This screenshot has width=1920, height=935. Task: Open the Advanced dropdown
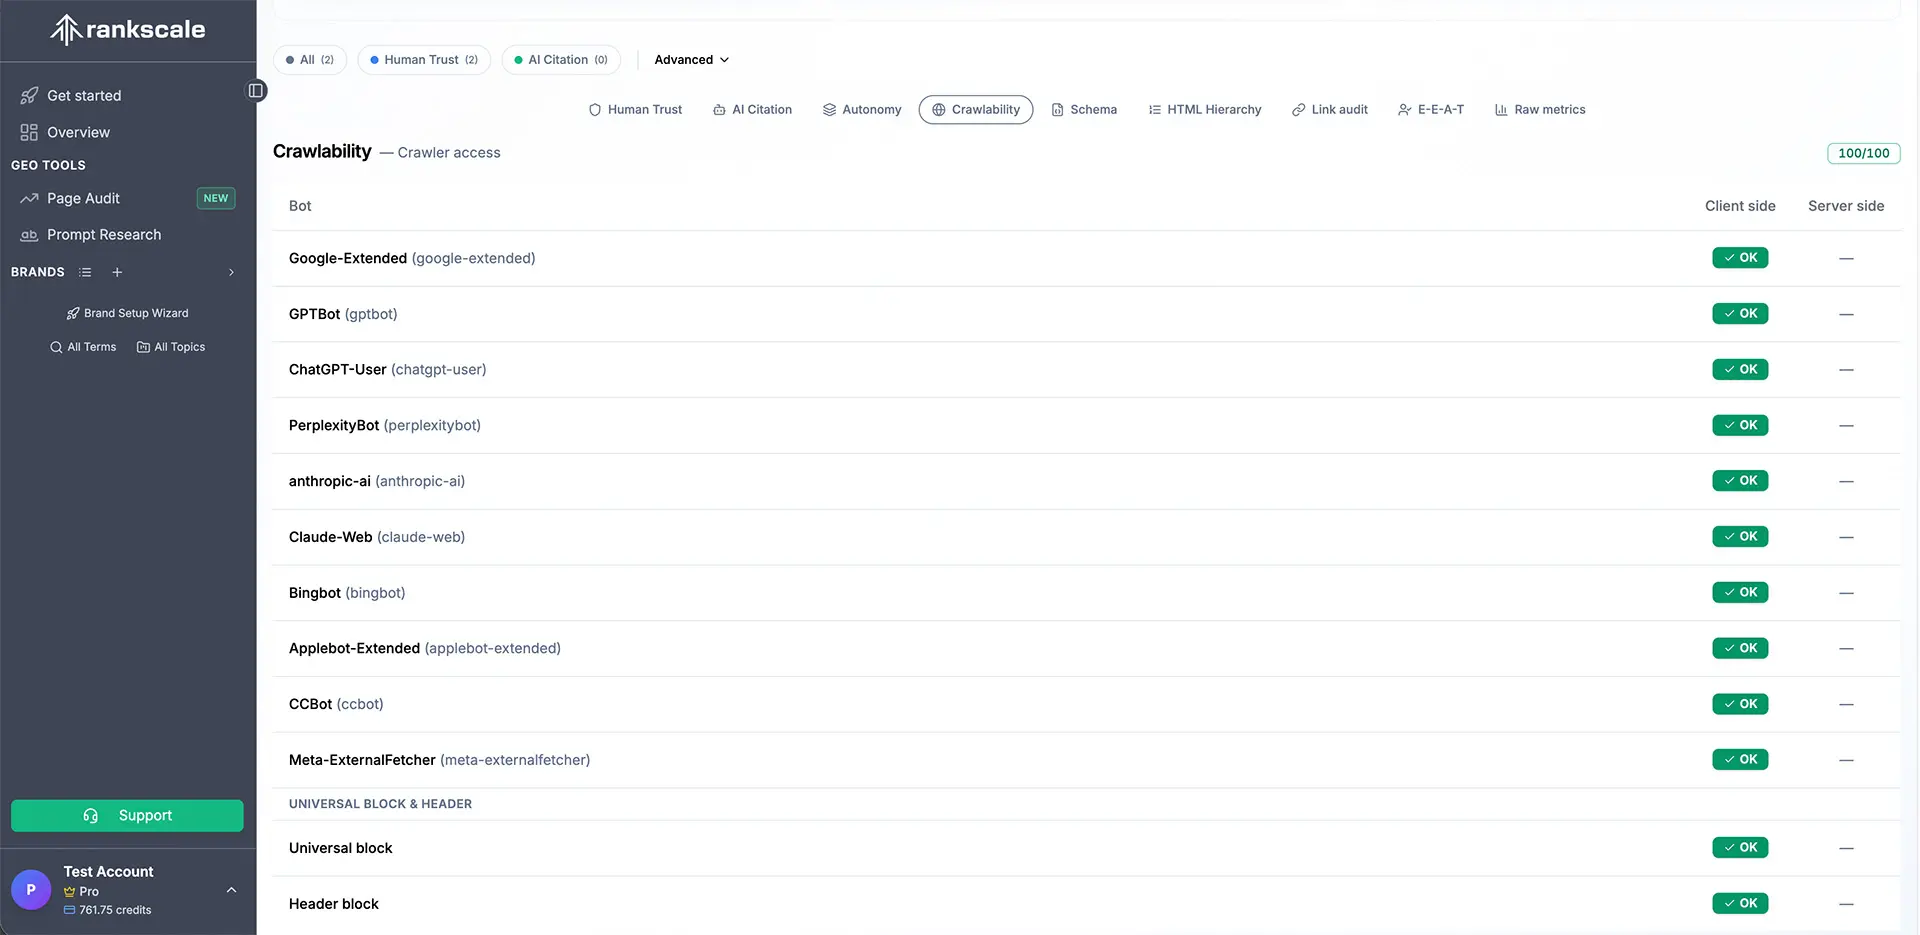coord(691,59)
